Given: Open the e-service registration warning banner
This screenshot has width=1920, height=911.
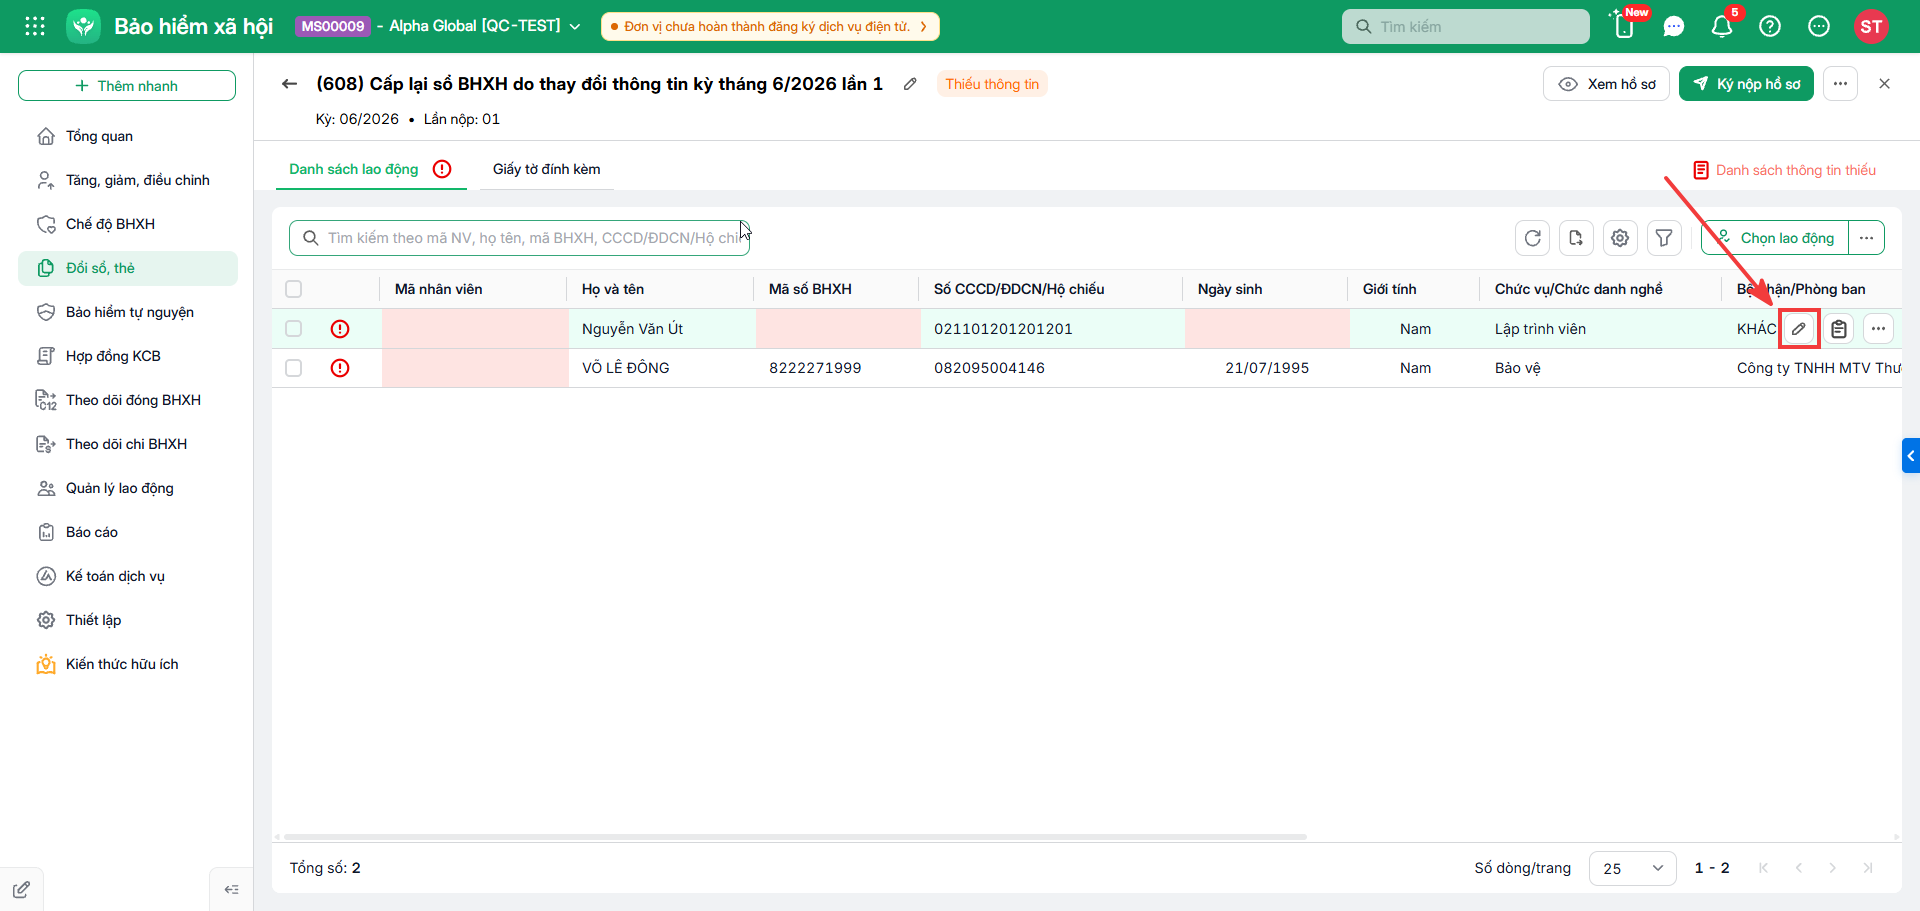Looking at the screenshot, I should (770, 27).
